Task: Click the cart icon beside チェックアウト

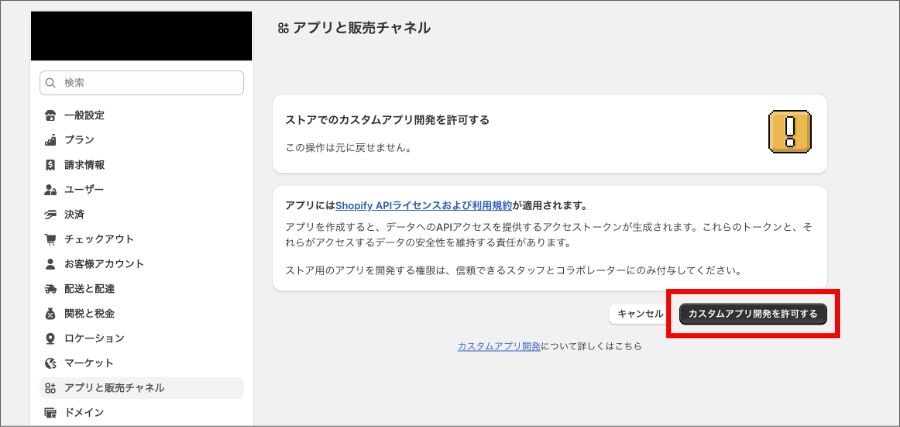Action: click(x=51, y=239)
